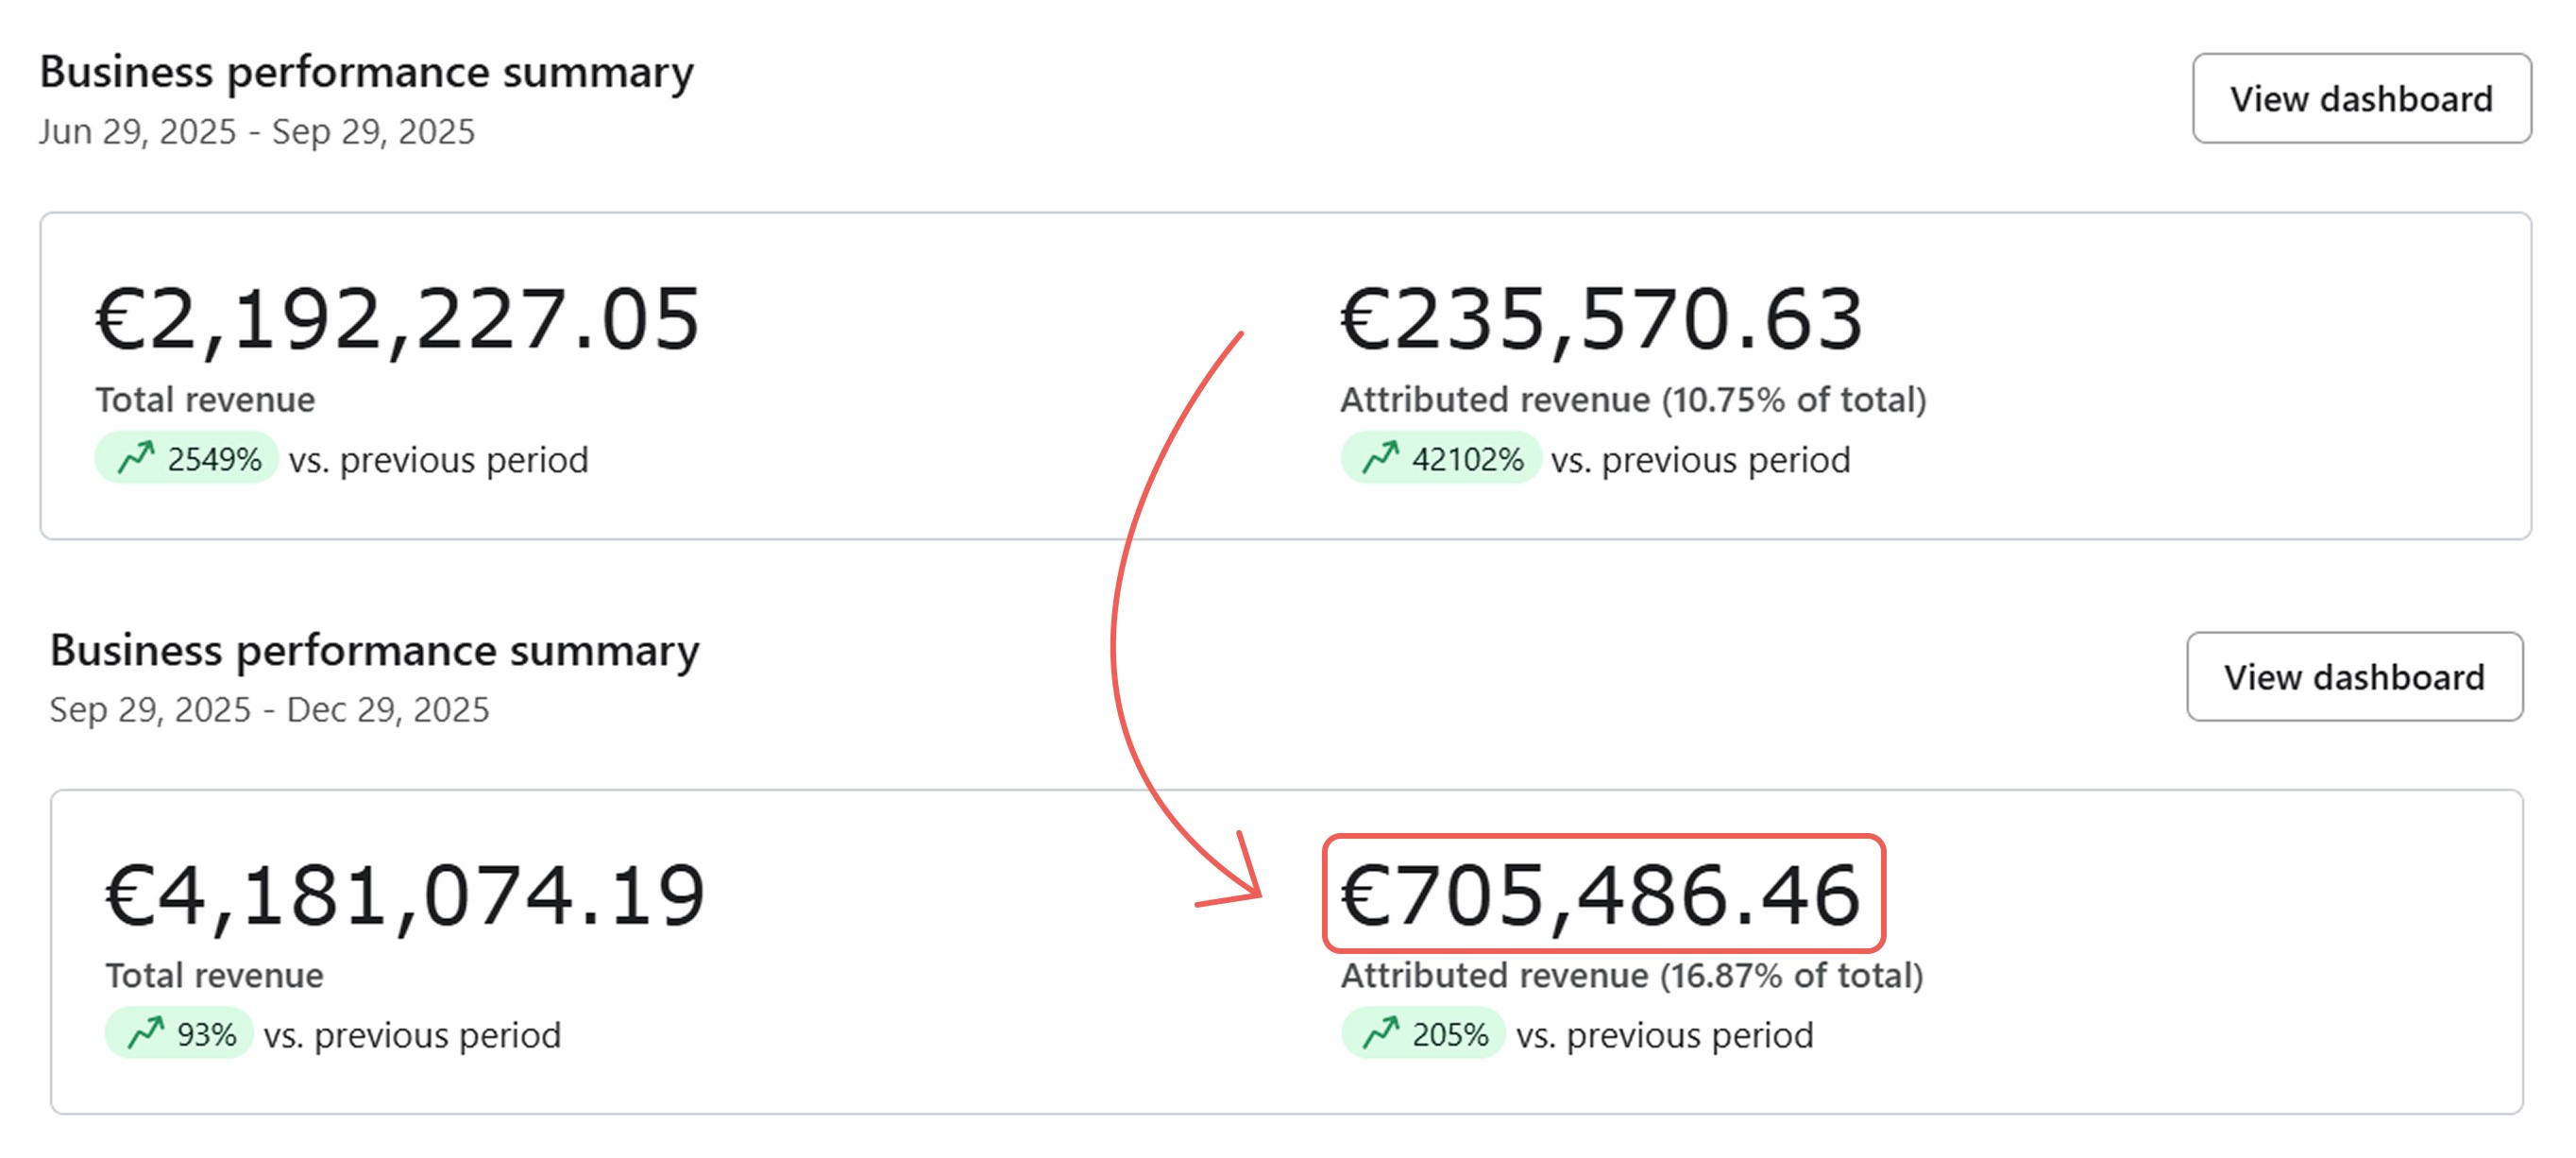Screen dimensions: 2576x1158
Task: Click the 93% trend arrow icon
Action: pos(146,1033)
